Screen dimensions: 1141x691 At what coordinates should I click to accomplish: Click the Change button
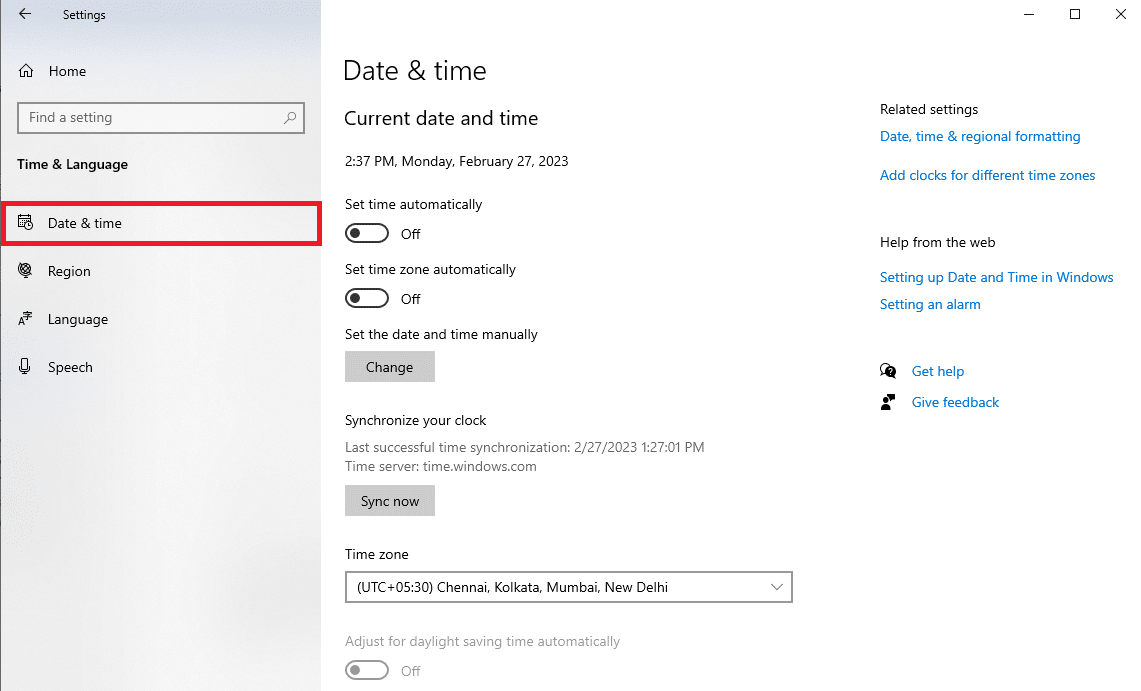(389, 367)
